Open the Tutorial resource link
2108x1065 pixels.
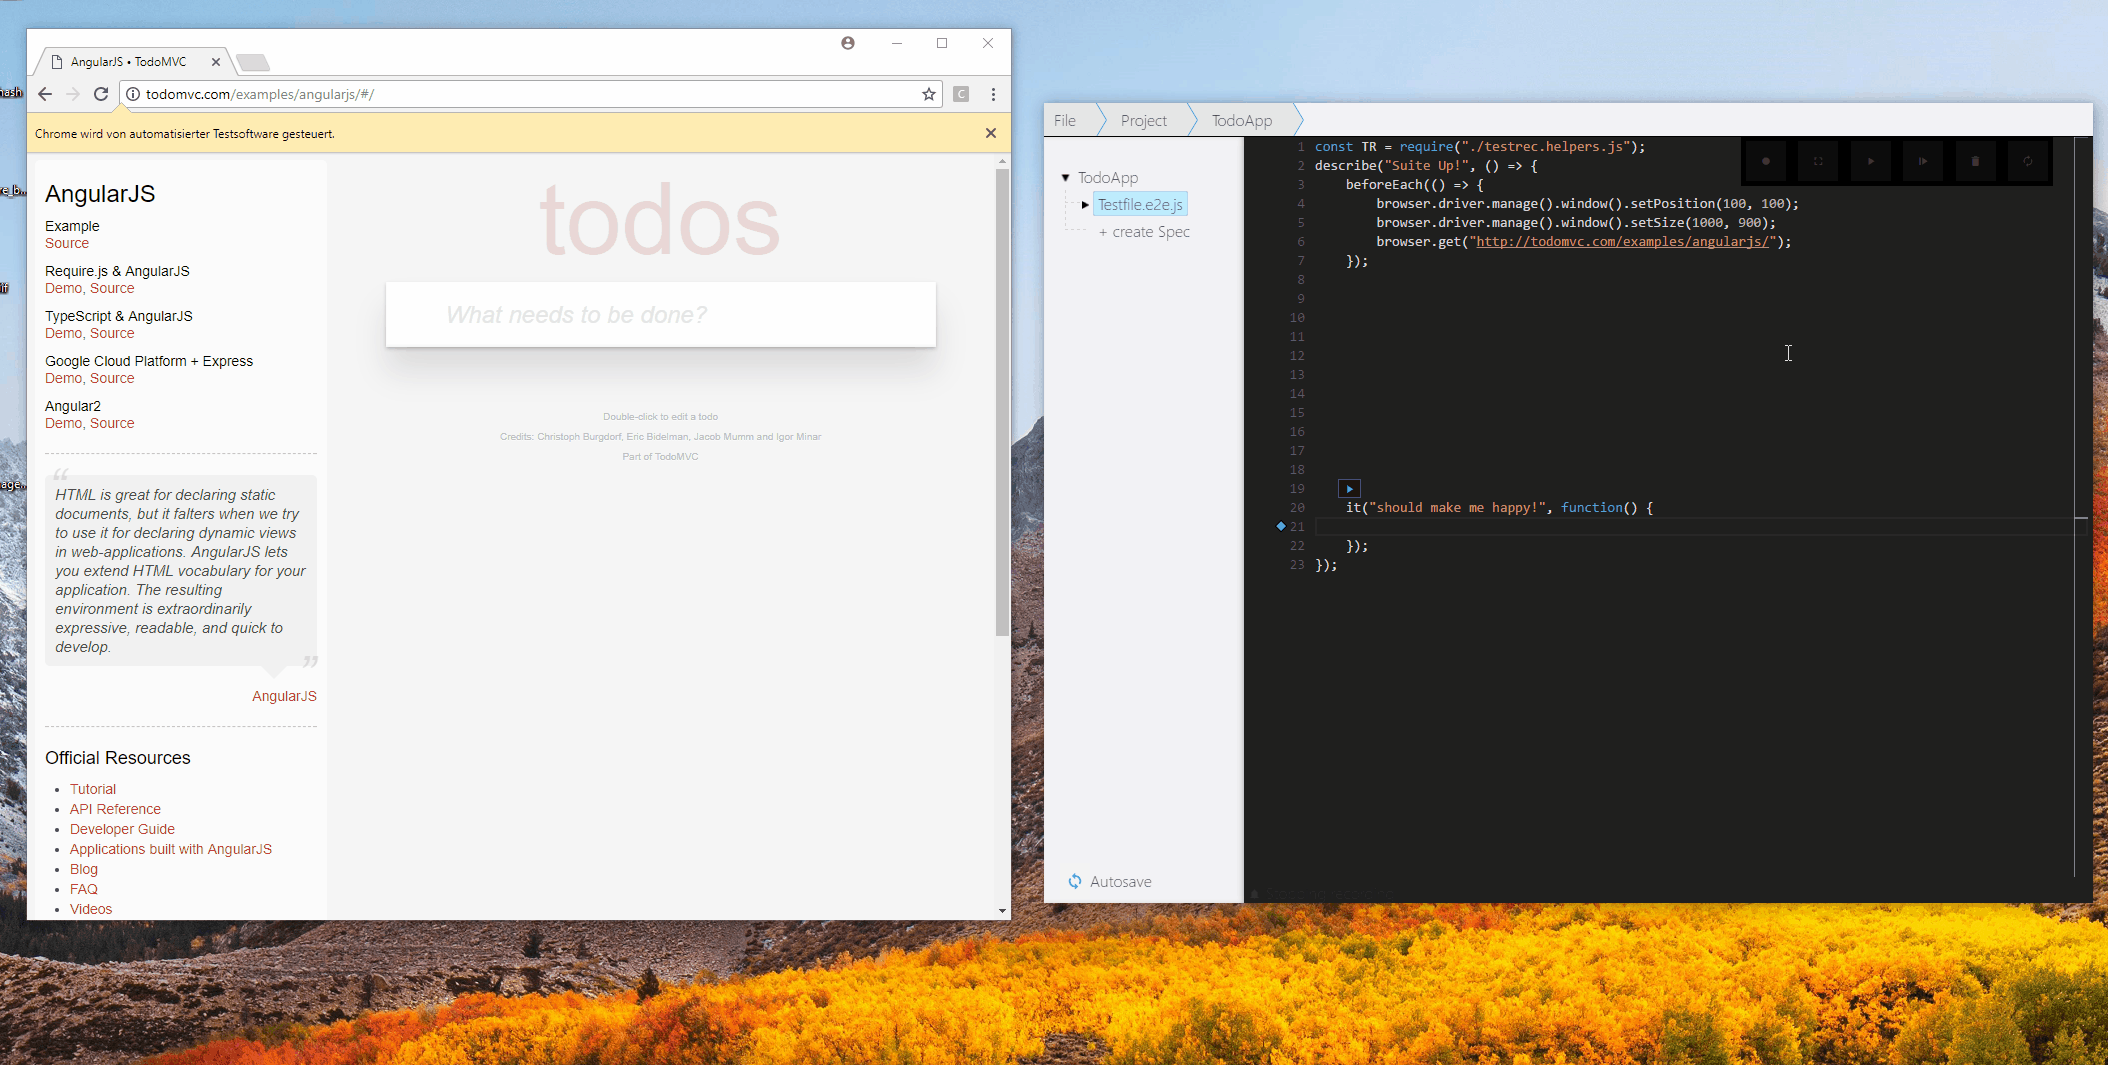pos(93,789)
